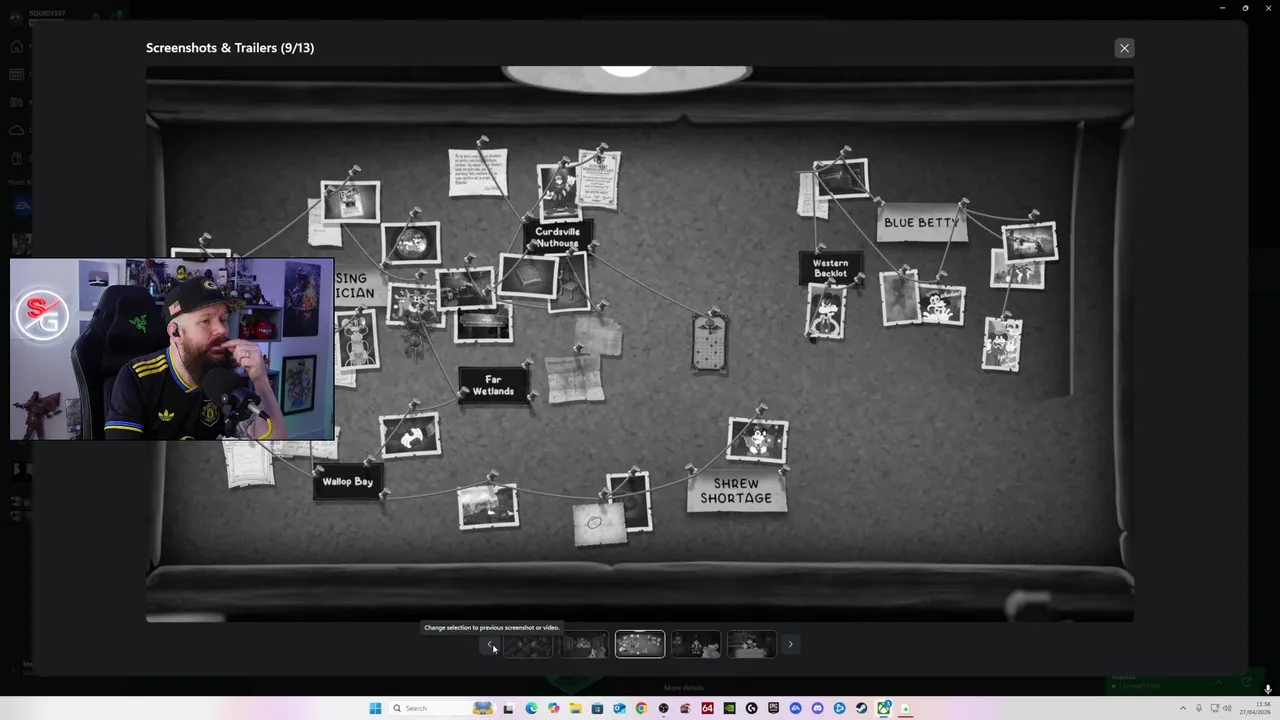The height and width of the screenshot is (720, 1280).
Task: Open the NVIDIA app from the taskbar
Action: tap(729, 708)
